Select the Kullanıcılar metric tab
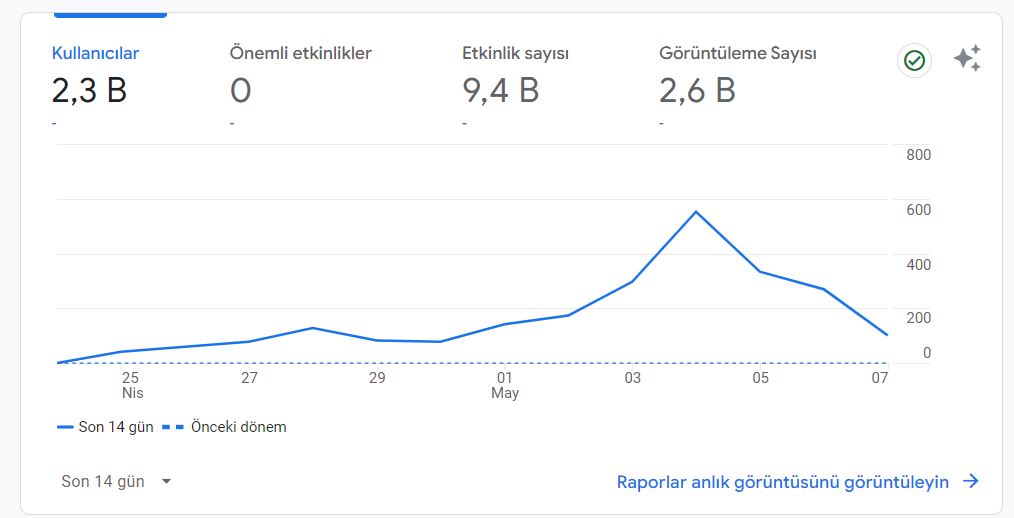This screenshot has height=518, width=1014. coord(96,53)
